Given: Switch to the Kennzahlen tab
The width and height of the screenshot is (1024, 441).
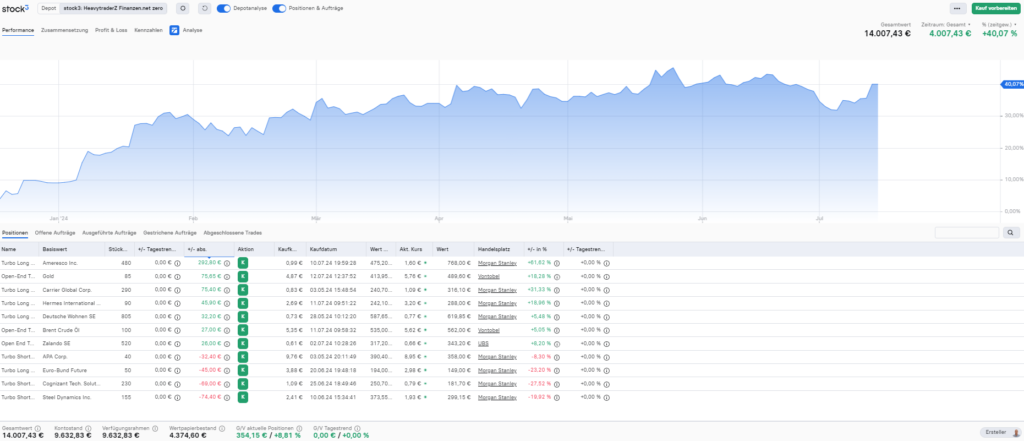Looking at the screenshot, I should click(148, 30).
